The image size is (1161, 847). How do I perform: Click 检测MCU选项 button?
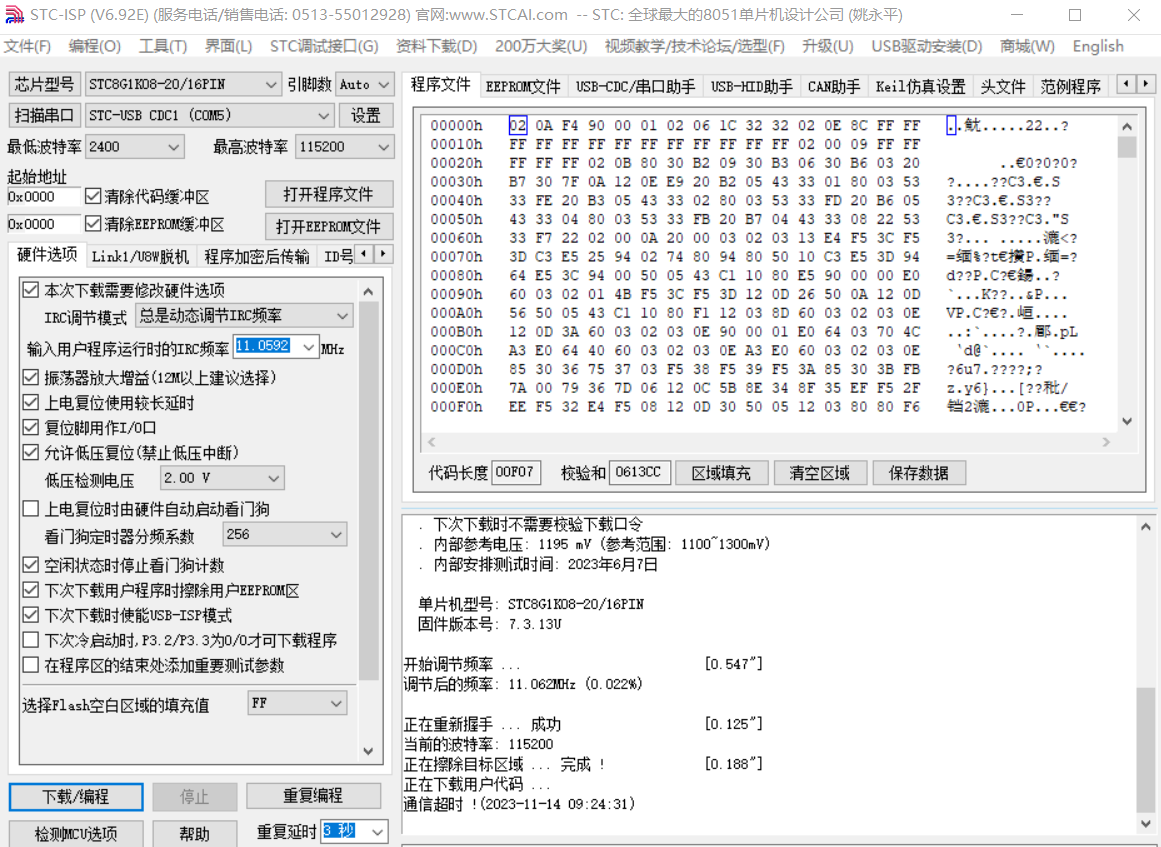coord(76,834)
